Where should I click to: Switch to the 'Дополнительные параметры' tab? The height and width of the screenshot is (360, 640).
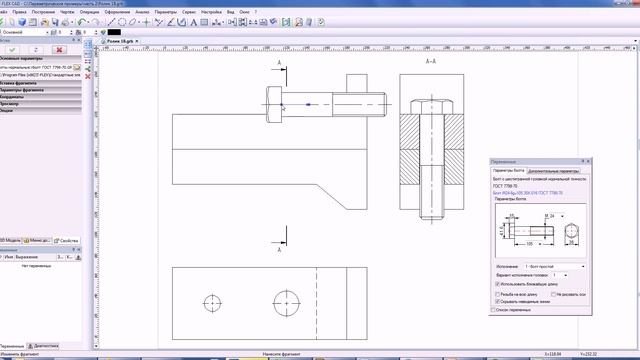pyautogui.click(x=553, y=171)
